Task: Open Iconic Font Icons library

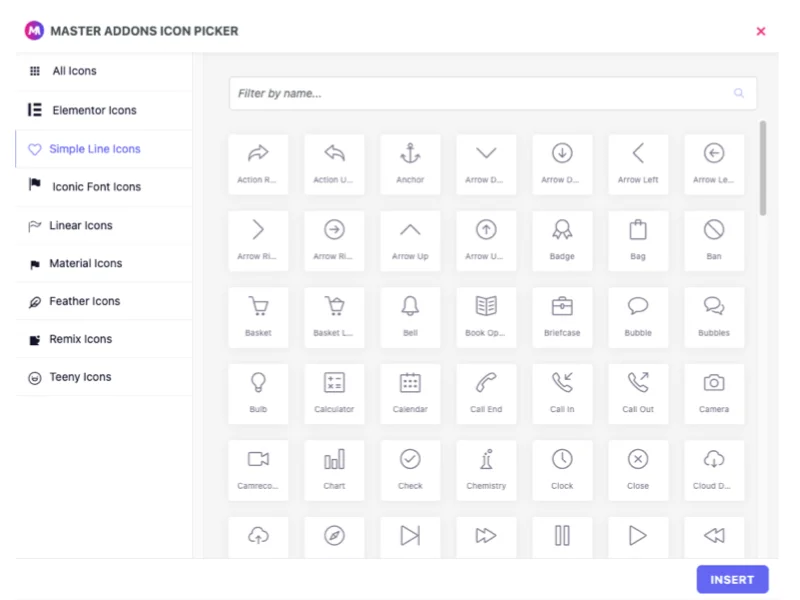Action: [104, 187]
